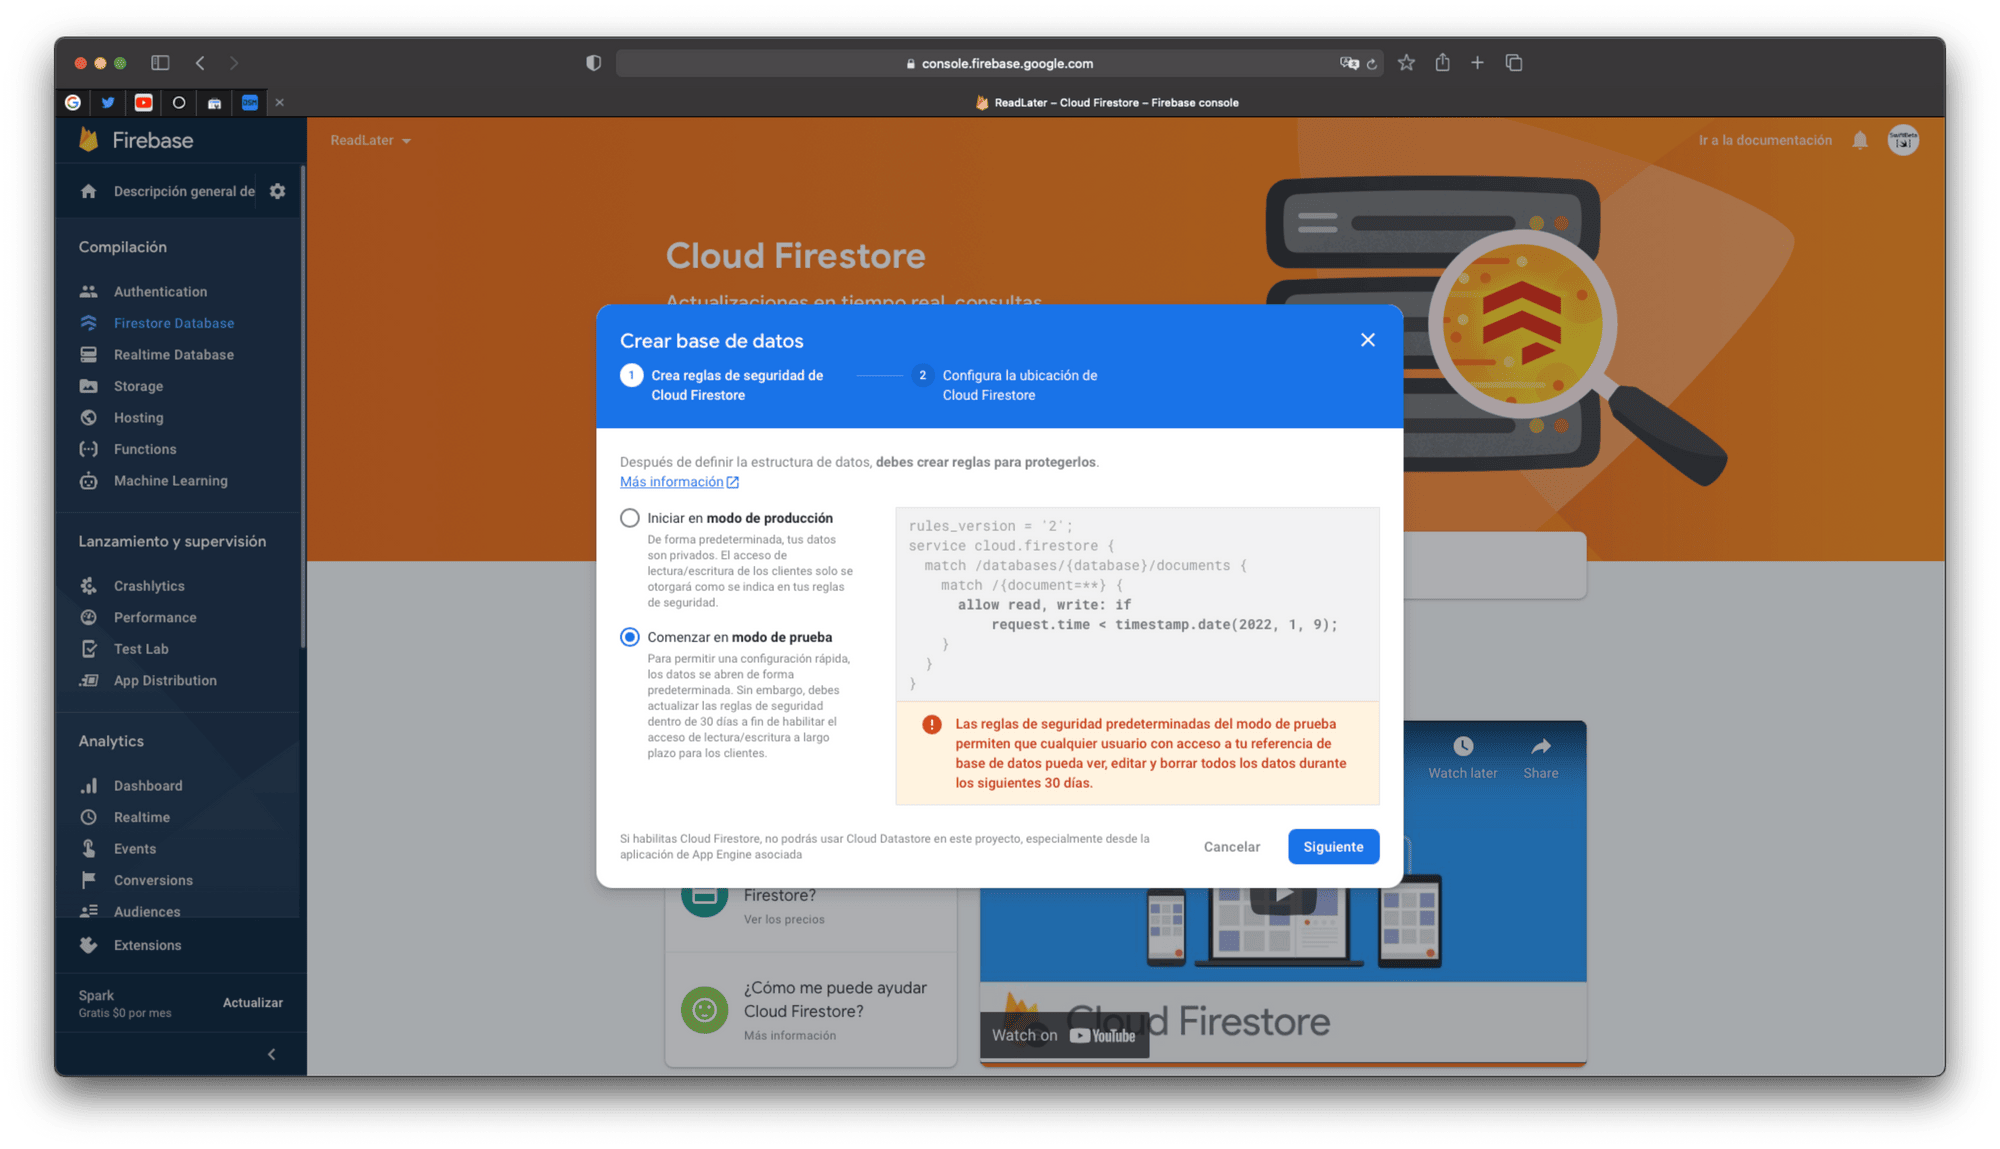Open Functions section

click(146, 448)
